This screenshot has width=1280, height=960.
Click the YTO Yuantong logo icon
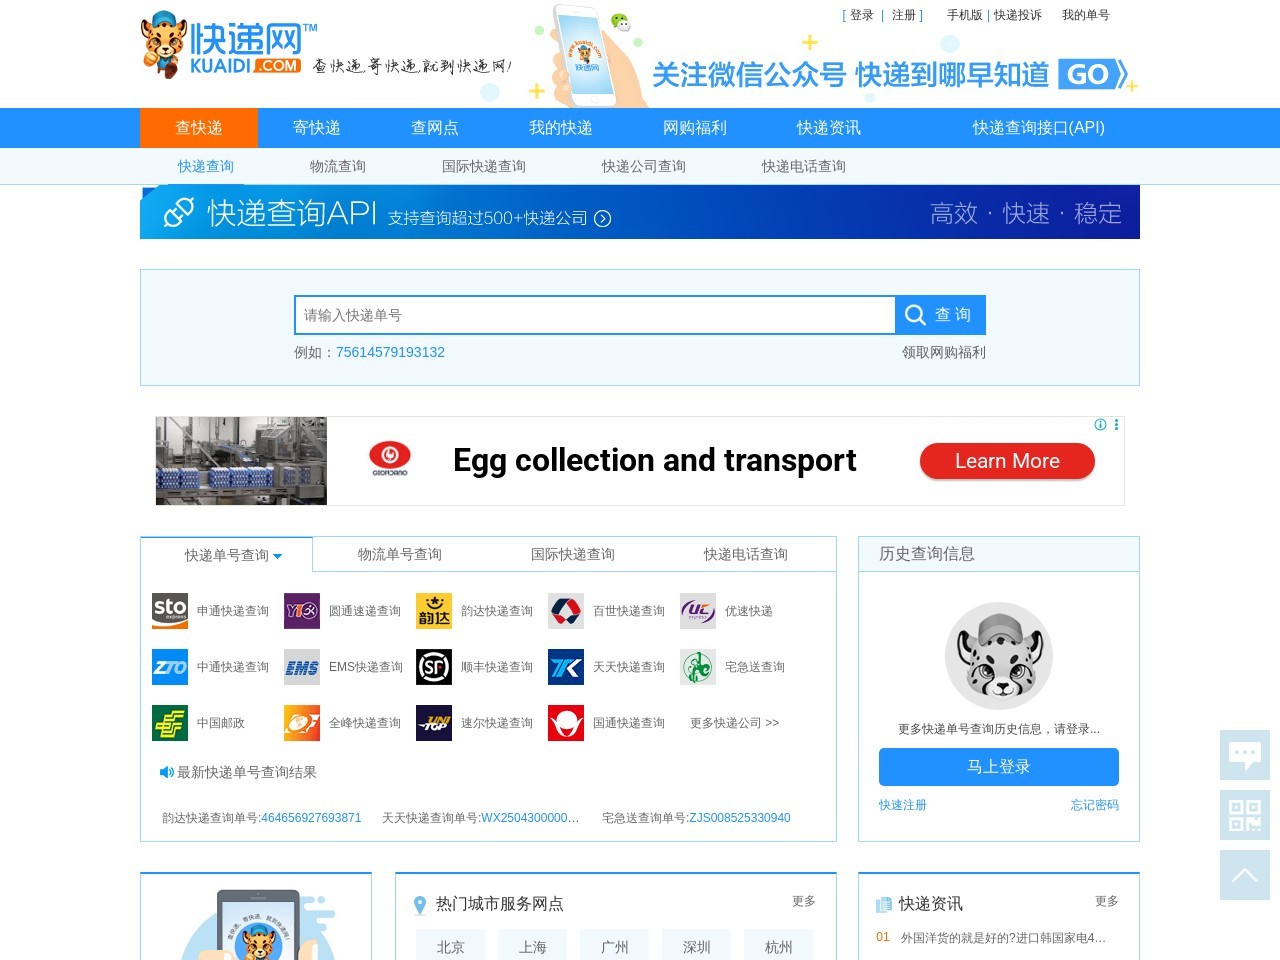[302, 611]
